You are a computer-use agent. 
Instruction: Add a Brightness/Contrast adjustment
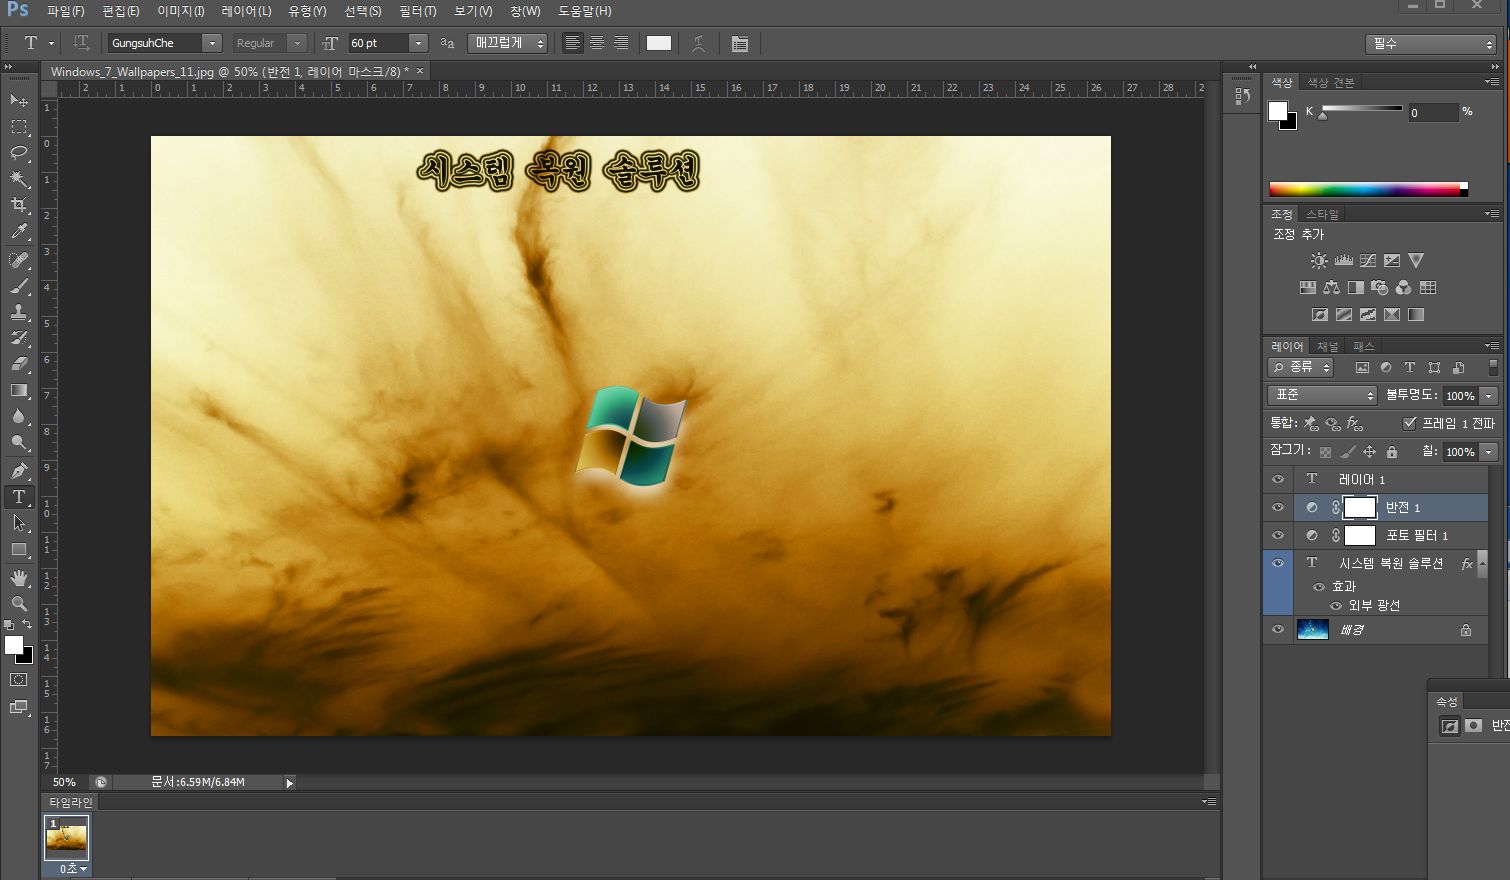pyautogui.click(x=1319, y=260)
